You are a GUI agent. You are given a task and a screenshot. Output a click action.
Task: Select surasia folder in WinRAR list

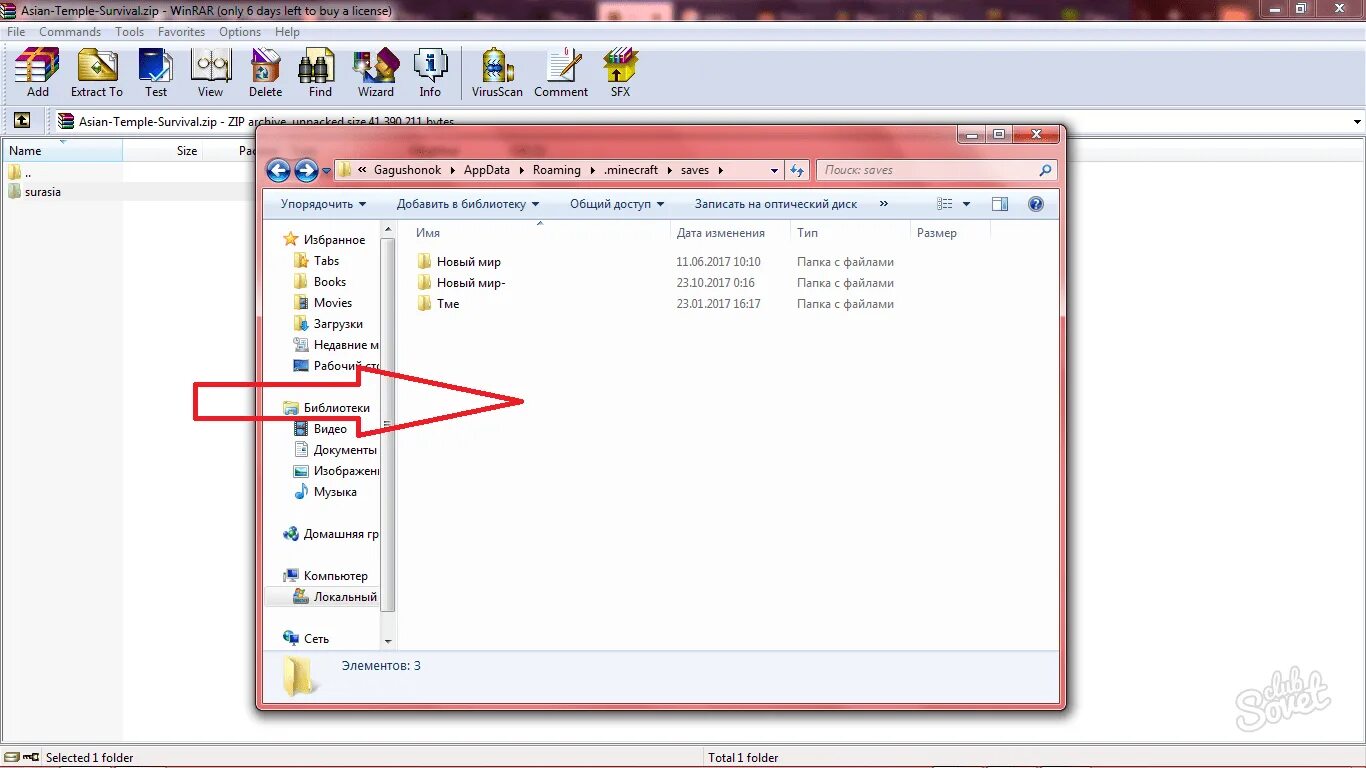pyautogui.click(x=35, y=192)
